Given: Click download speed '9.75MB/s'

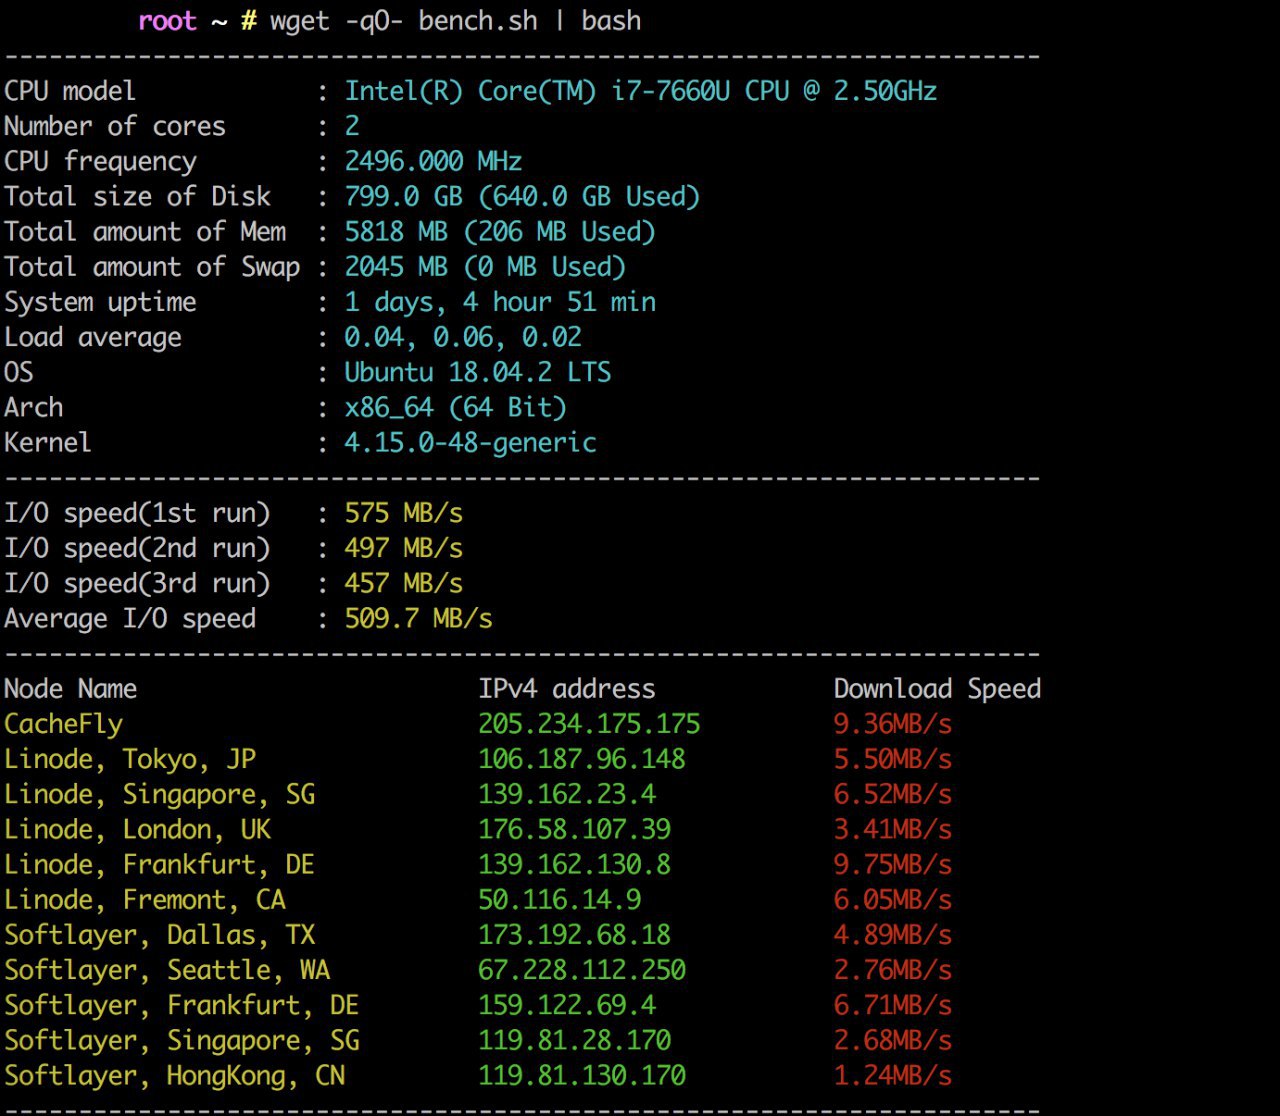Looking at the screenshot, I should click(x=893, y=864).
